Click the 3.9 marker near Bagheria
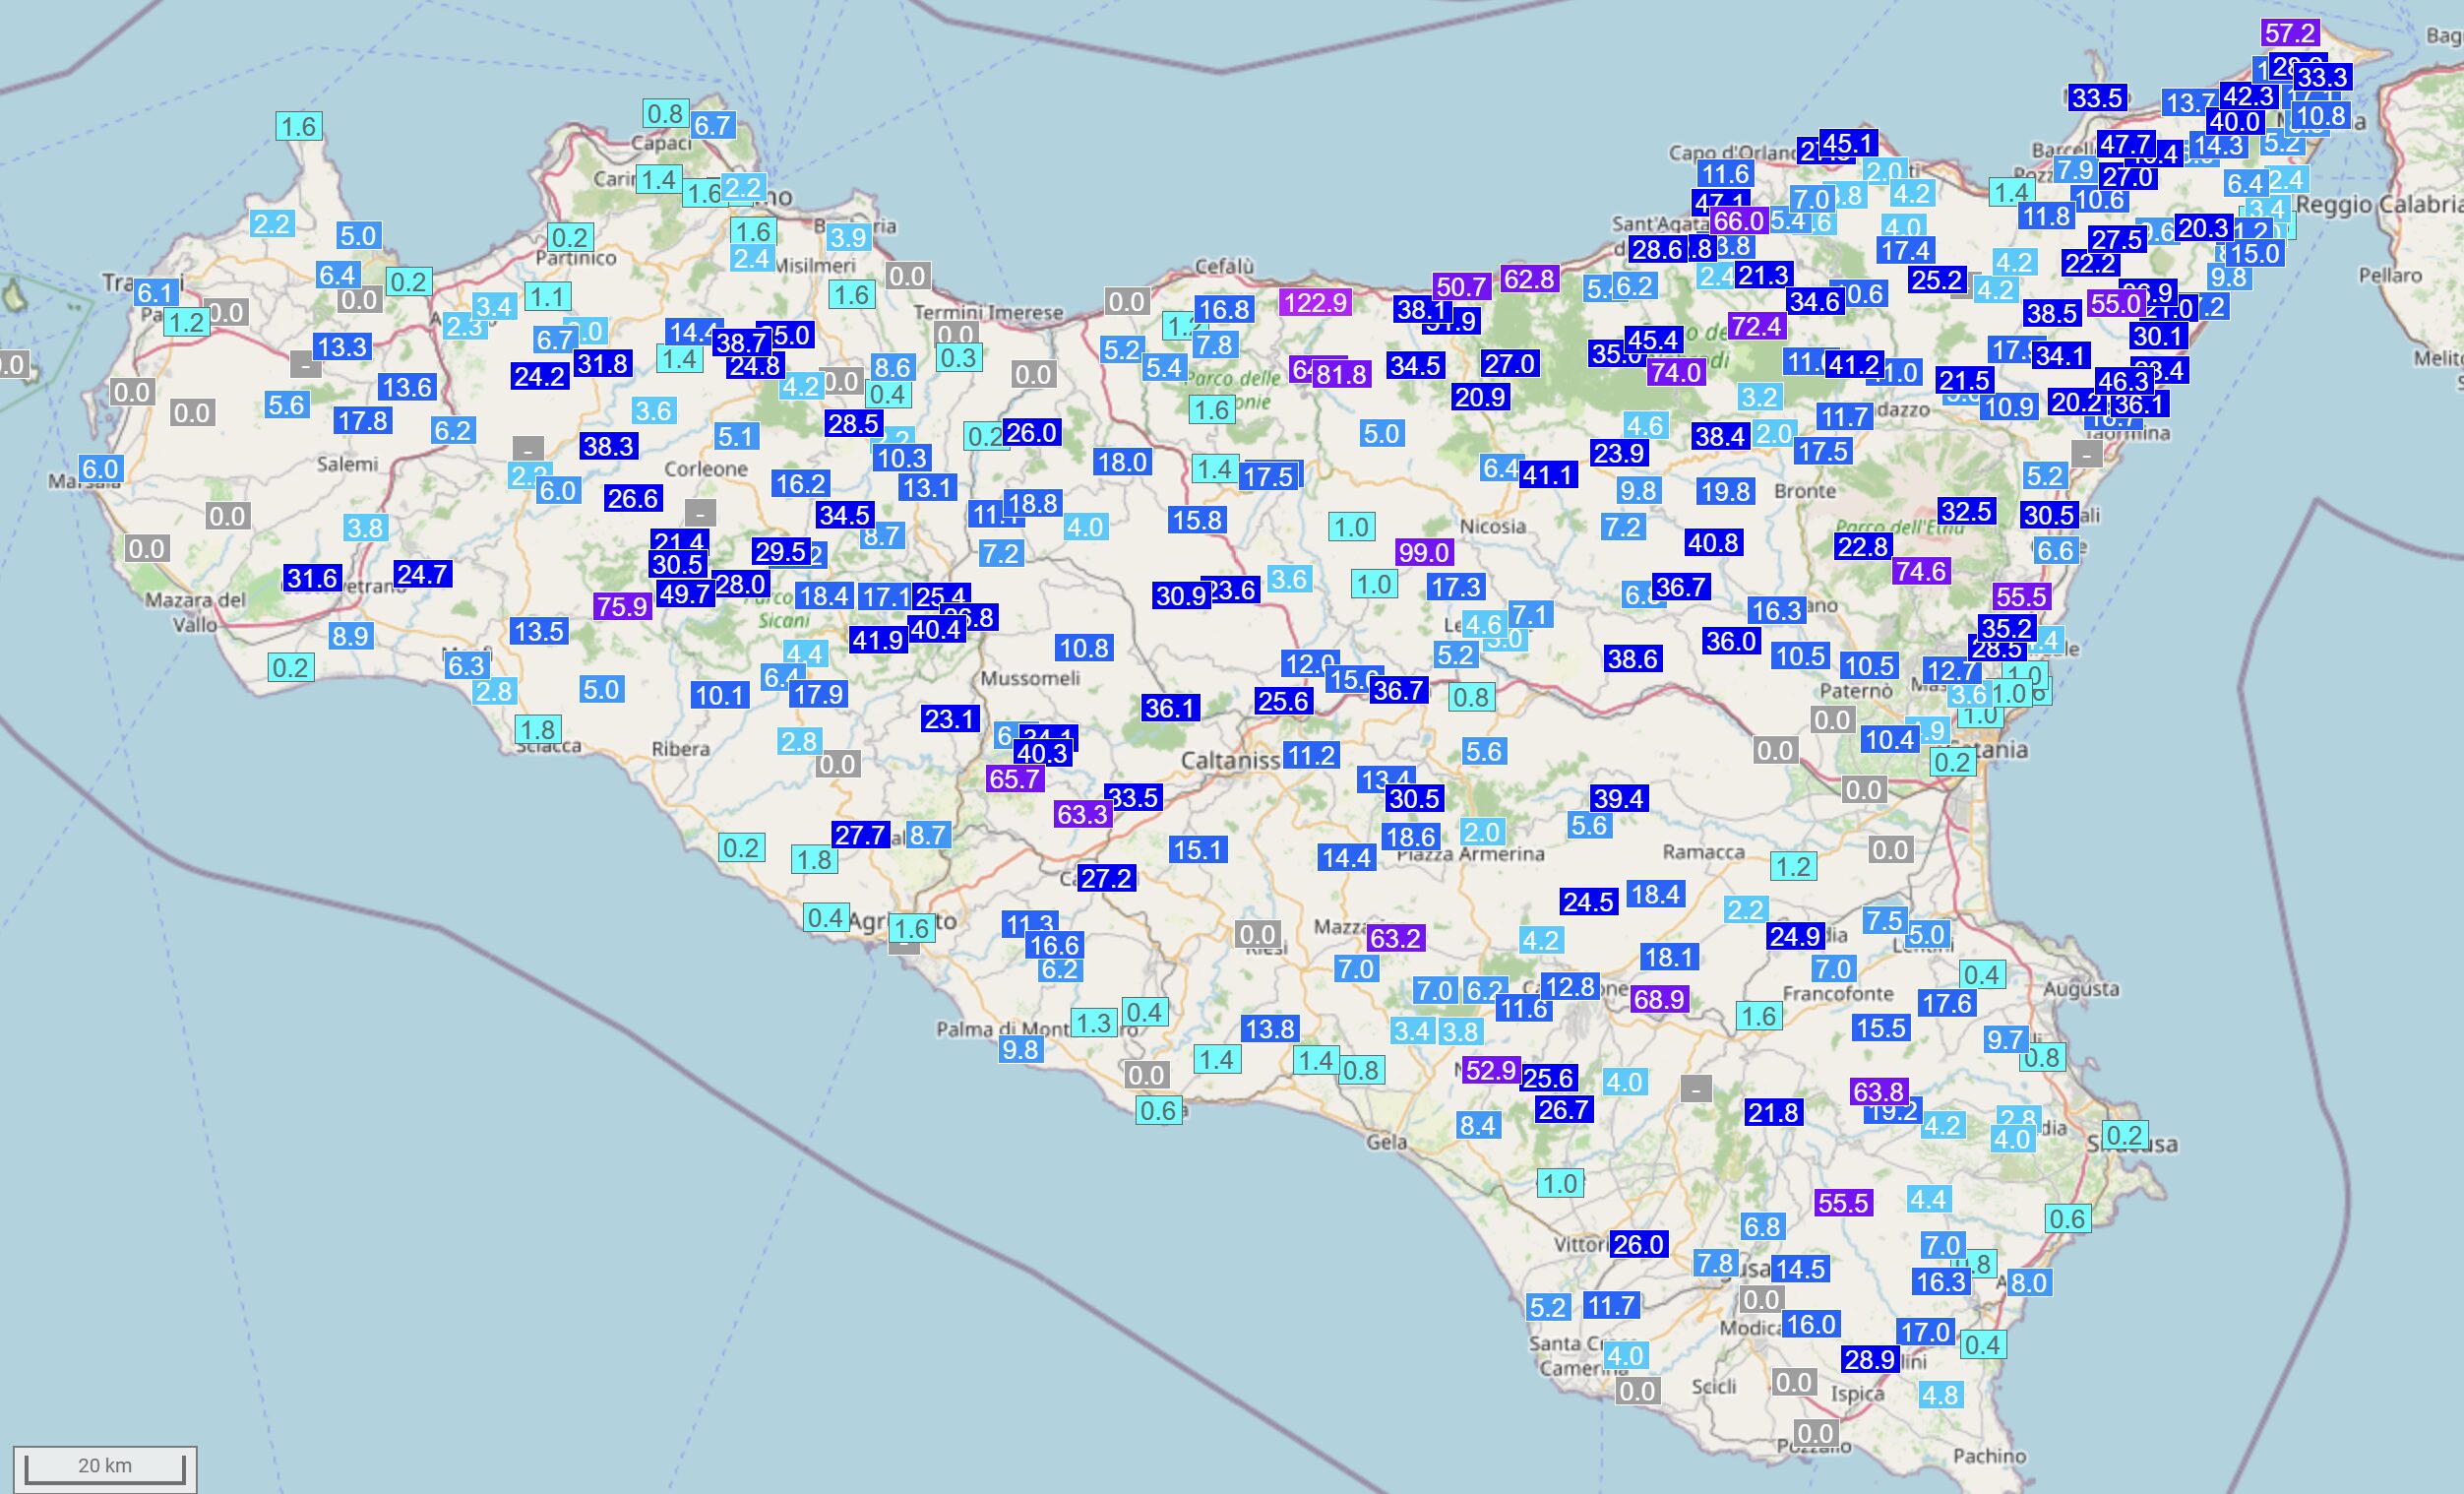This screenshot has height=1494, width=2464. (848, 238)
